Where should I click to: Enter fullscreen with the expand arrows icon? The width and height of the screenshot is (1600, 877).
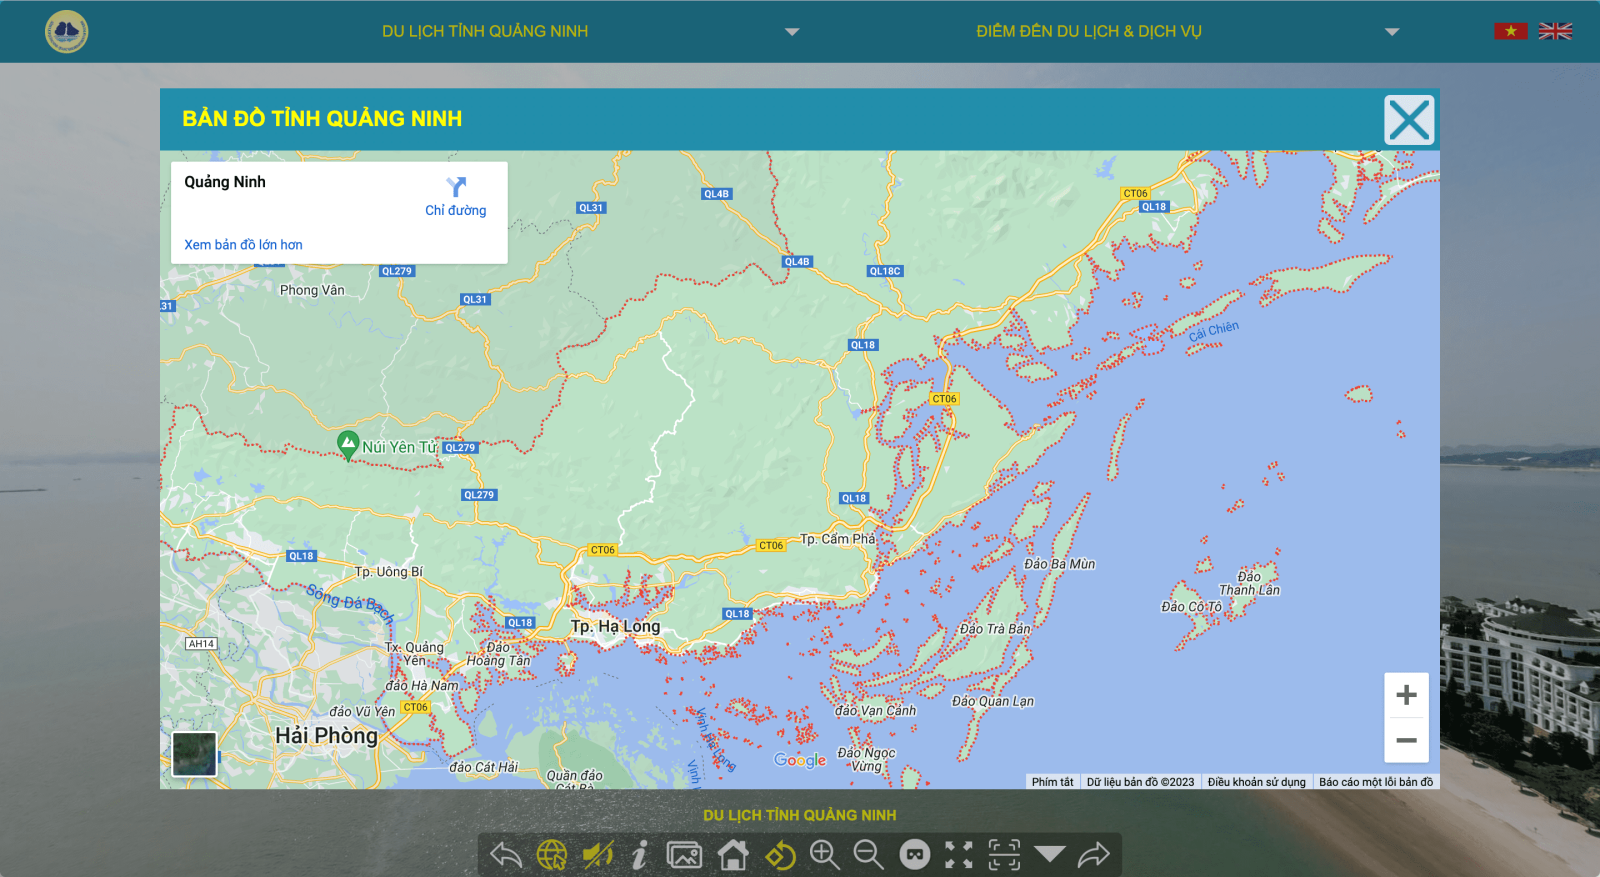[x=959, y=855]
